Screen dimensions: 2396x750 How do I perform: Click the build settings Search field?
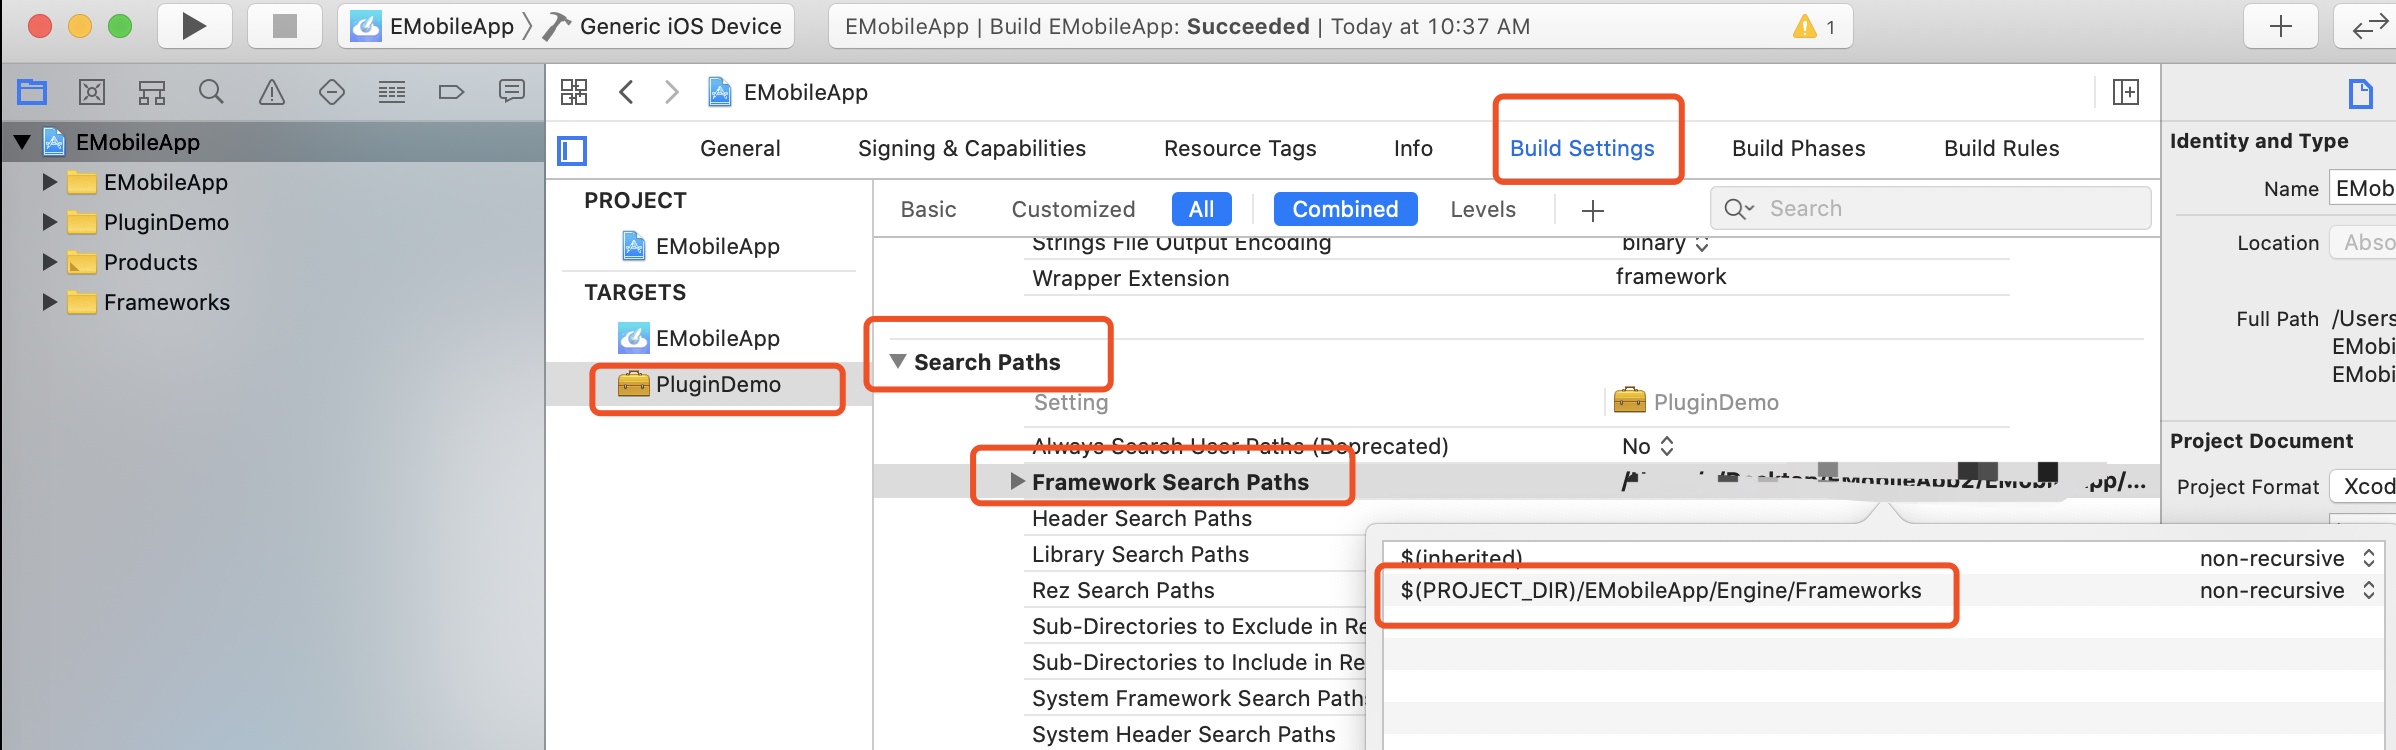click(1930, 208)
